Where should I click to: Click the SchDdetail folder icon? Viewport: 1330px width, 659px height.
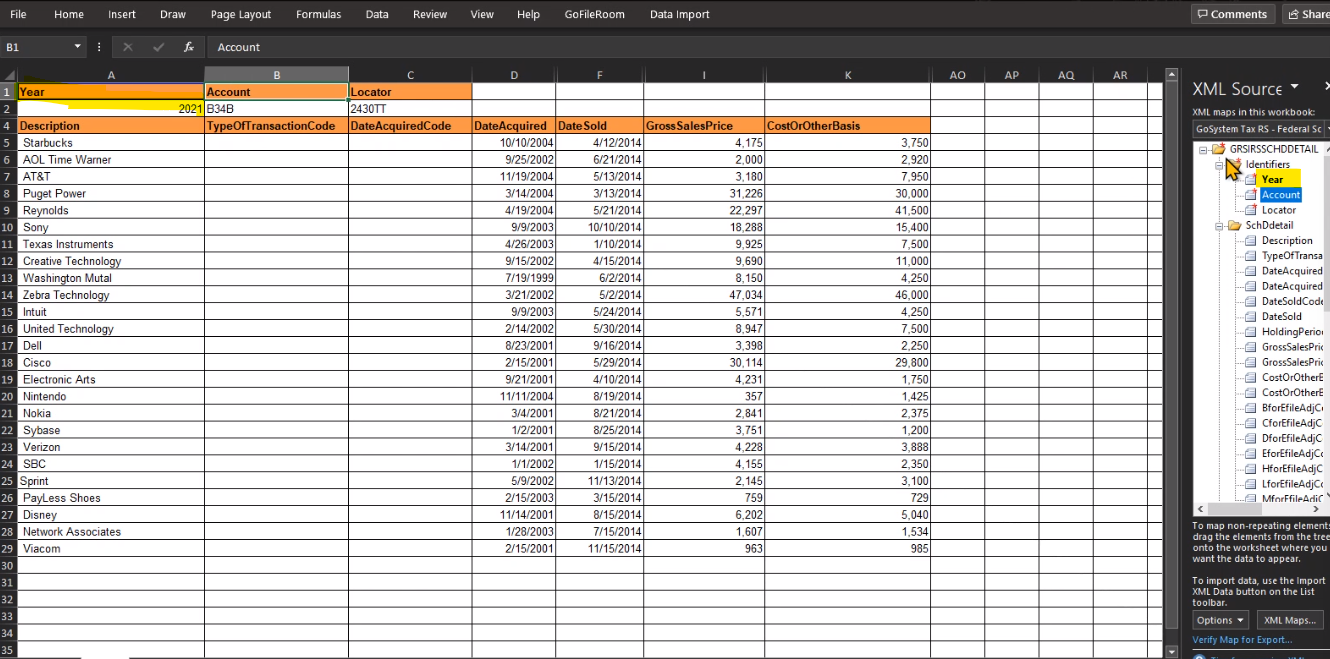(1235, 225)
